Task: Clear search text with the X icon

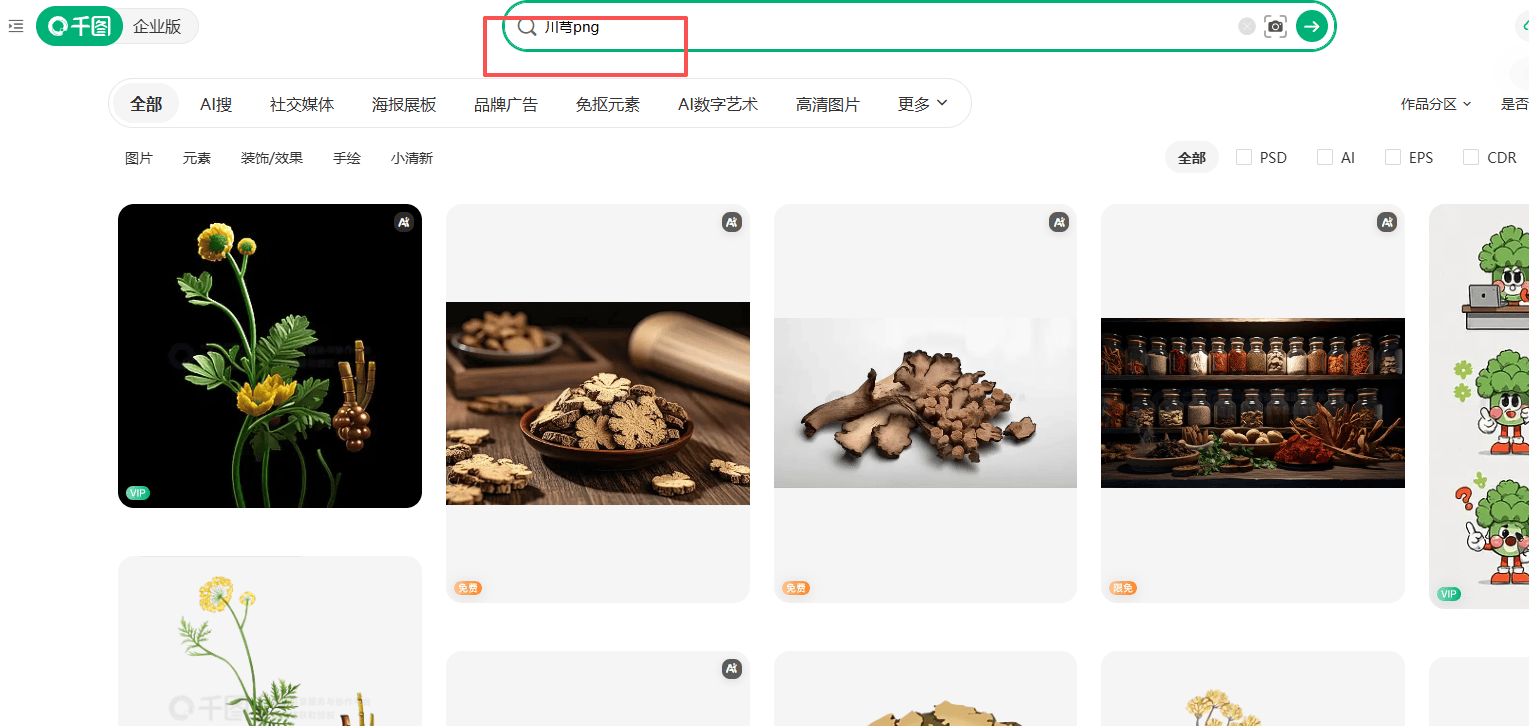Action: [x=1246, y=27]
